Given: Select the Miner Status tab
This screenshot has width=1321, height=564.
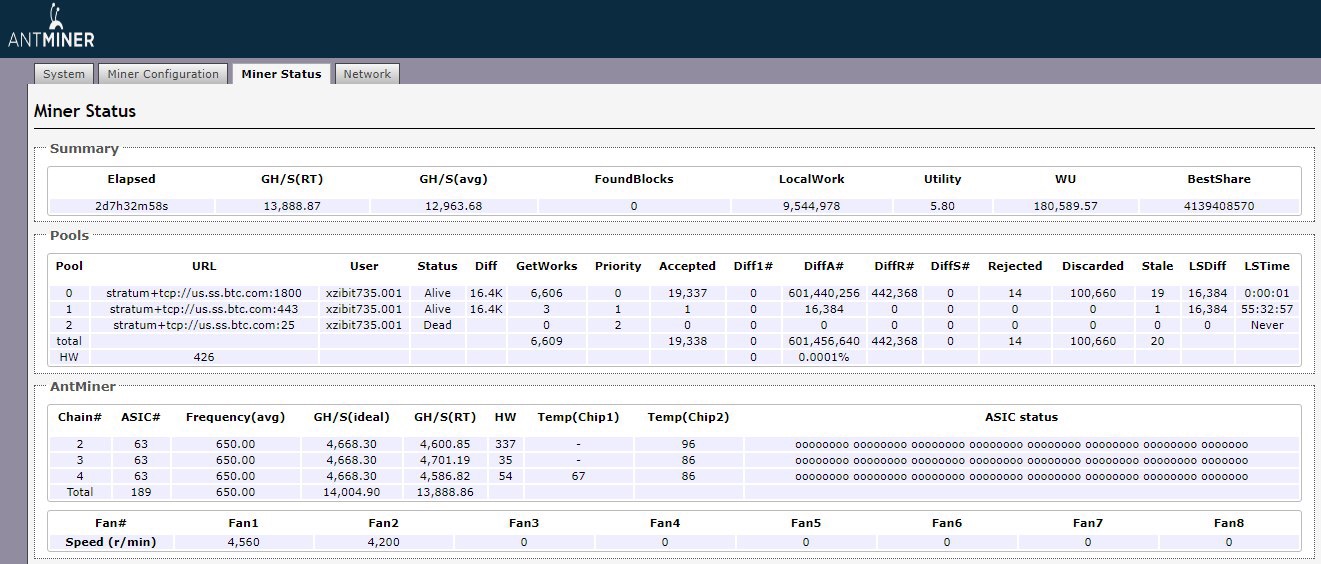Looking at the screenshot, I should 281,74.
